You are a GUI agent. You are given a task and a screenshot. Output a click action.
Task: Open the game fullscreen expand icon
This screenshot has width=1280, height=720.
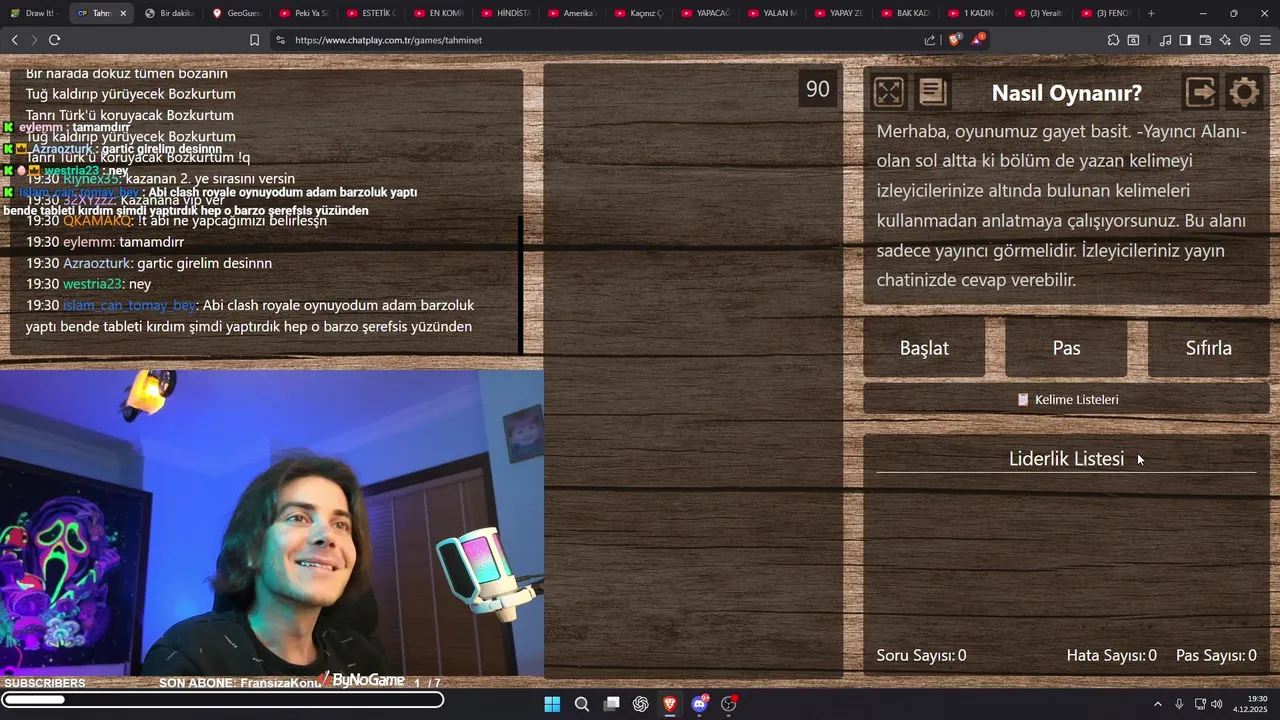point(888,92)
